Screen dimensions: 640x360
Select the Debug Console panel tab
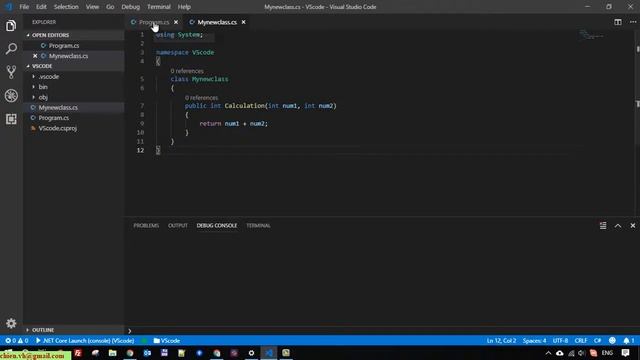(x=217, y=226)
